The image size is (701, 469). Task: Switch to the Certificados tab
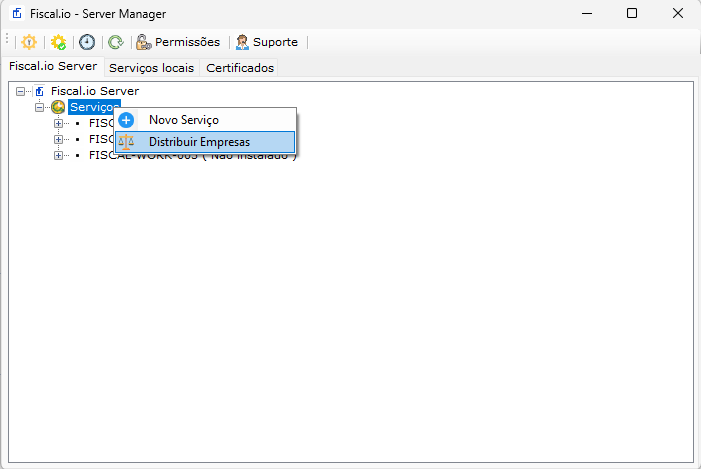(240, 68)
